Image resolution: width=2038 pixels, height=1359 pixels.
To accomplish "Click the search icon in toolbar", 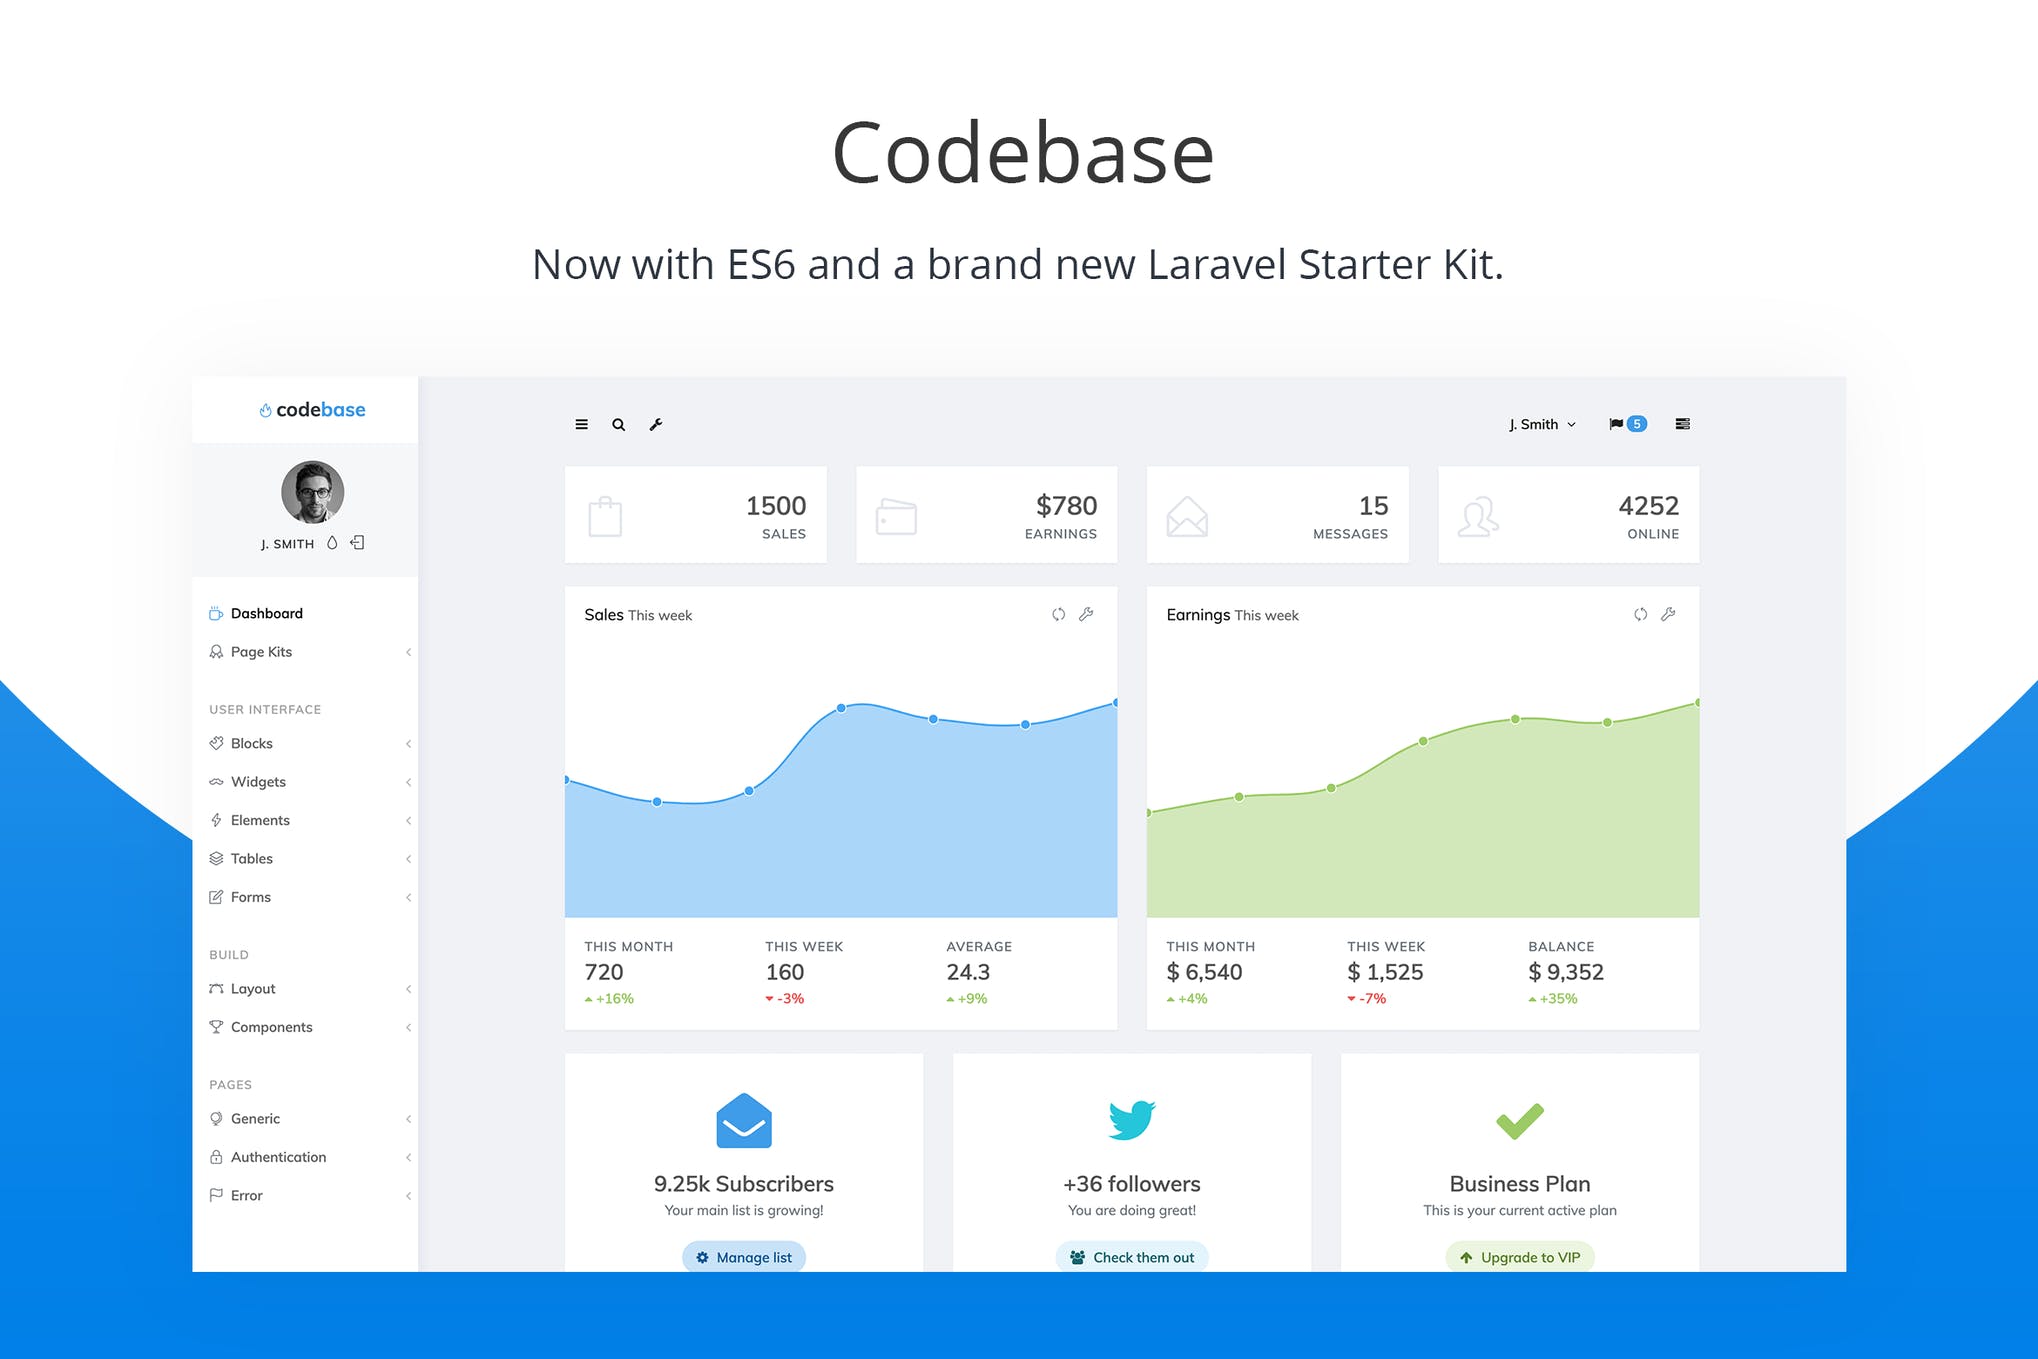I will click(619, 425).
